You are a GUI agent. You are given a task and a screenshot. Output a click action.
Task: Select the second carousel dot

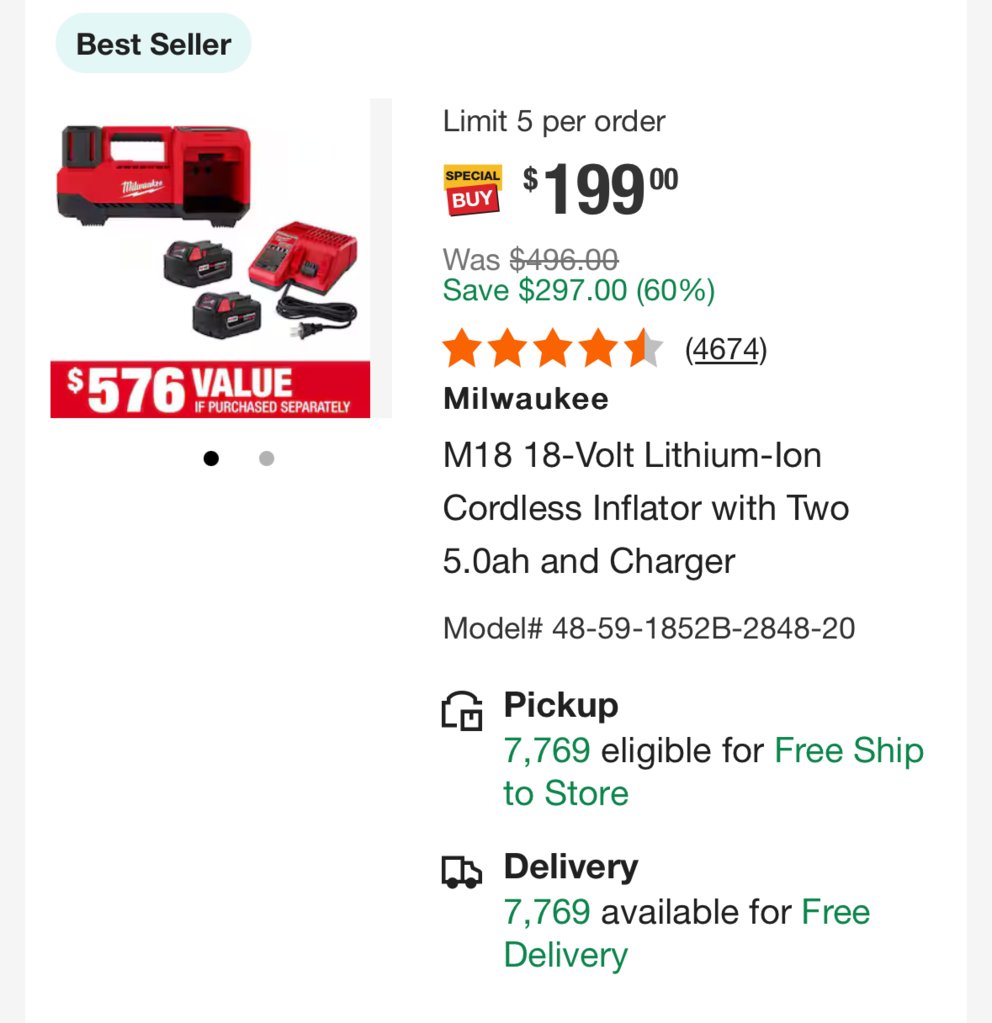click(x=266, y=459)
